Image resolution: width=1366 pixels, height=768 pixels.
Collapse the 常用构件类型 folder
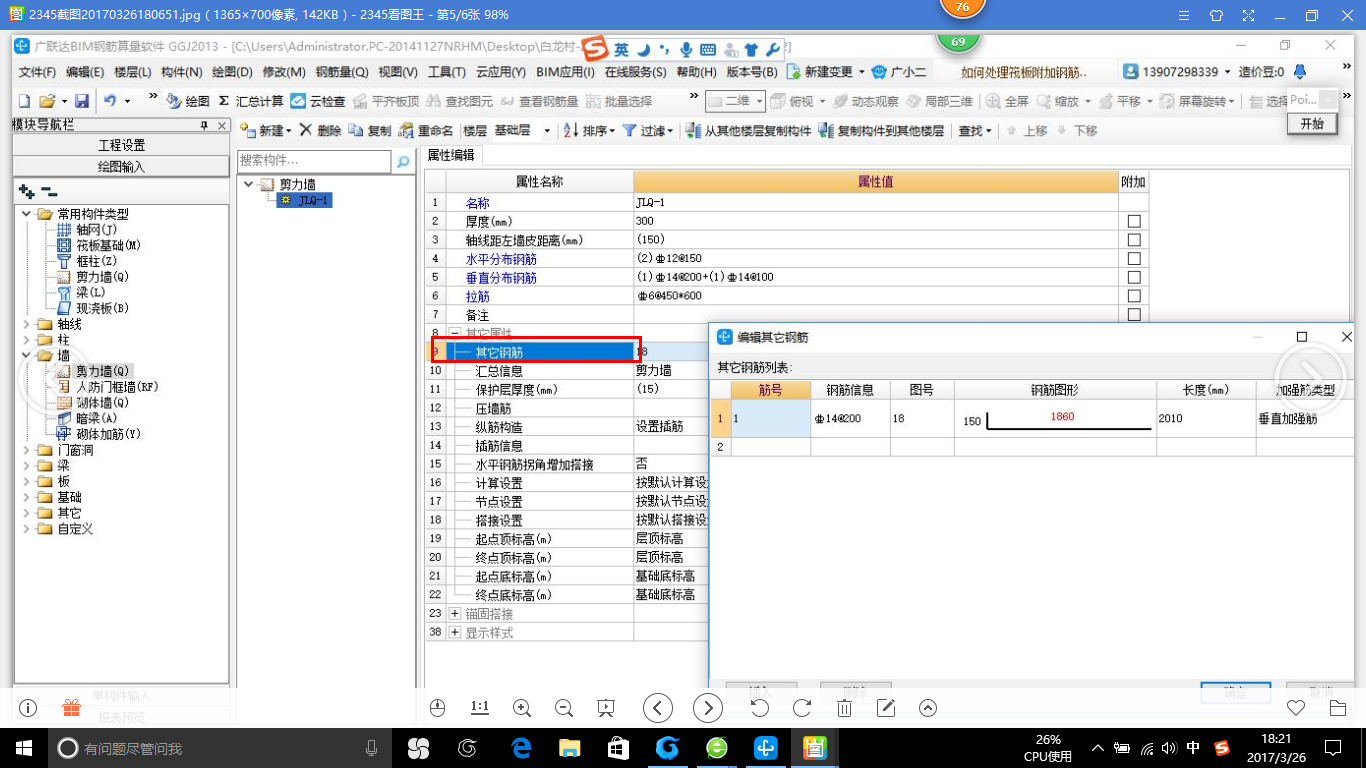click(x=27, y=214)
